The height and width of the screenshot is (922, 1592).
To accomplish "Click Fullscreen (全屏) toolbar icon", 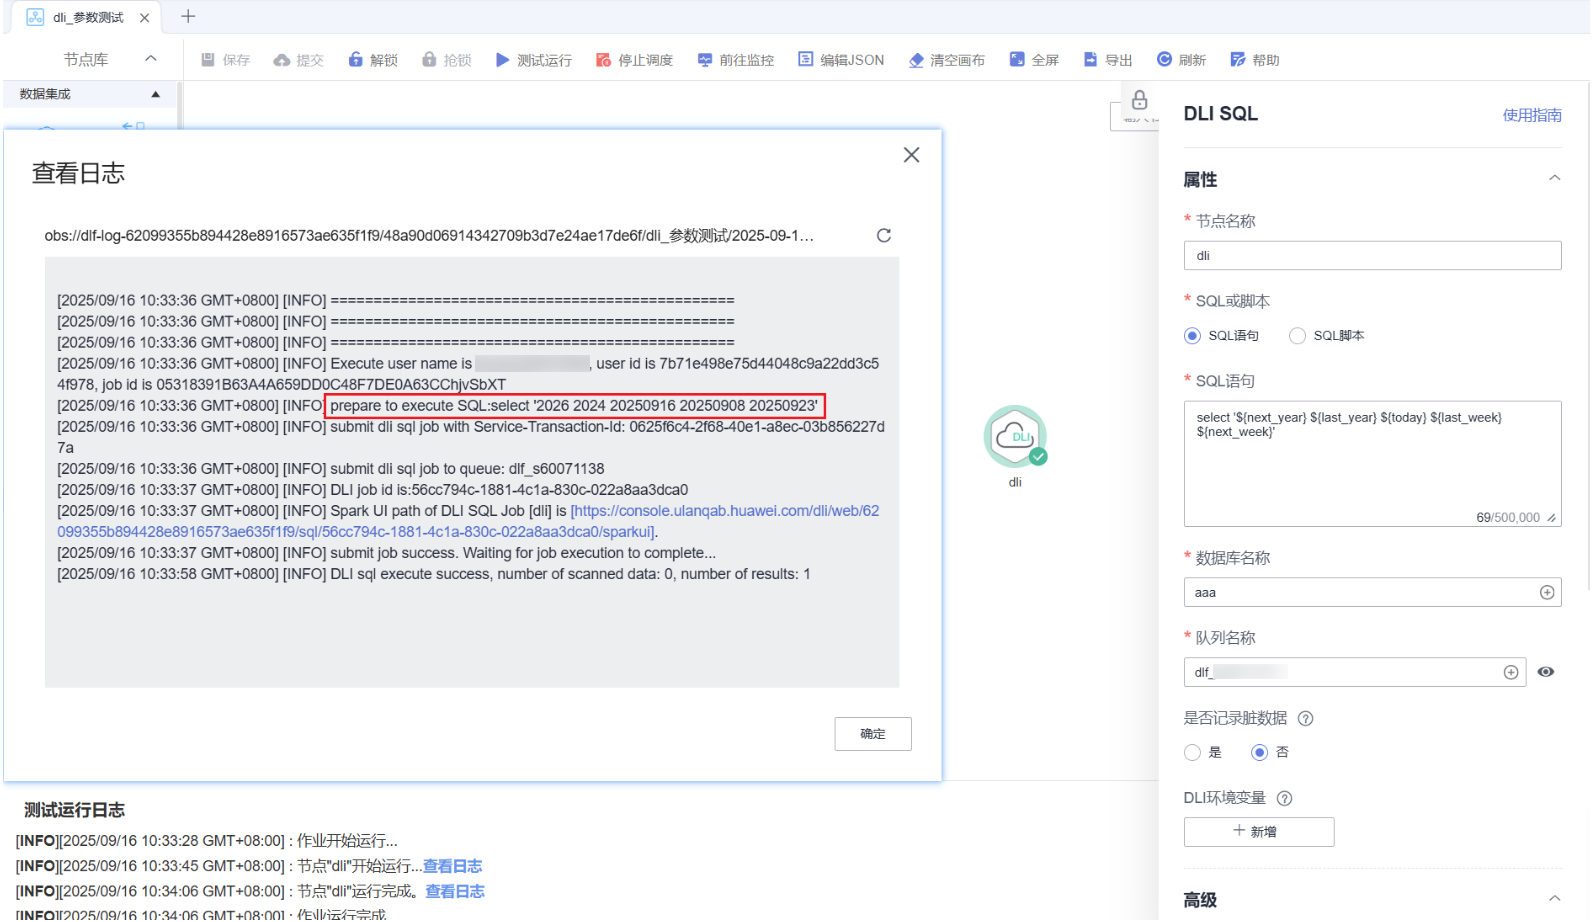I will (x=1017, y=60).
